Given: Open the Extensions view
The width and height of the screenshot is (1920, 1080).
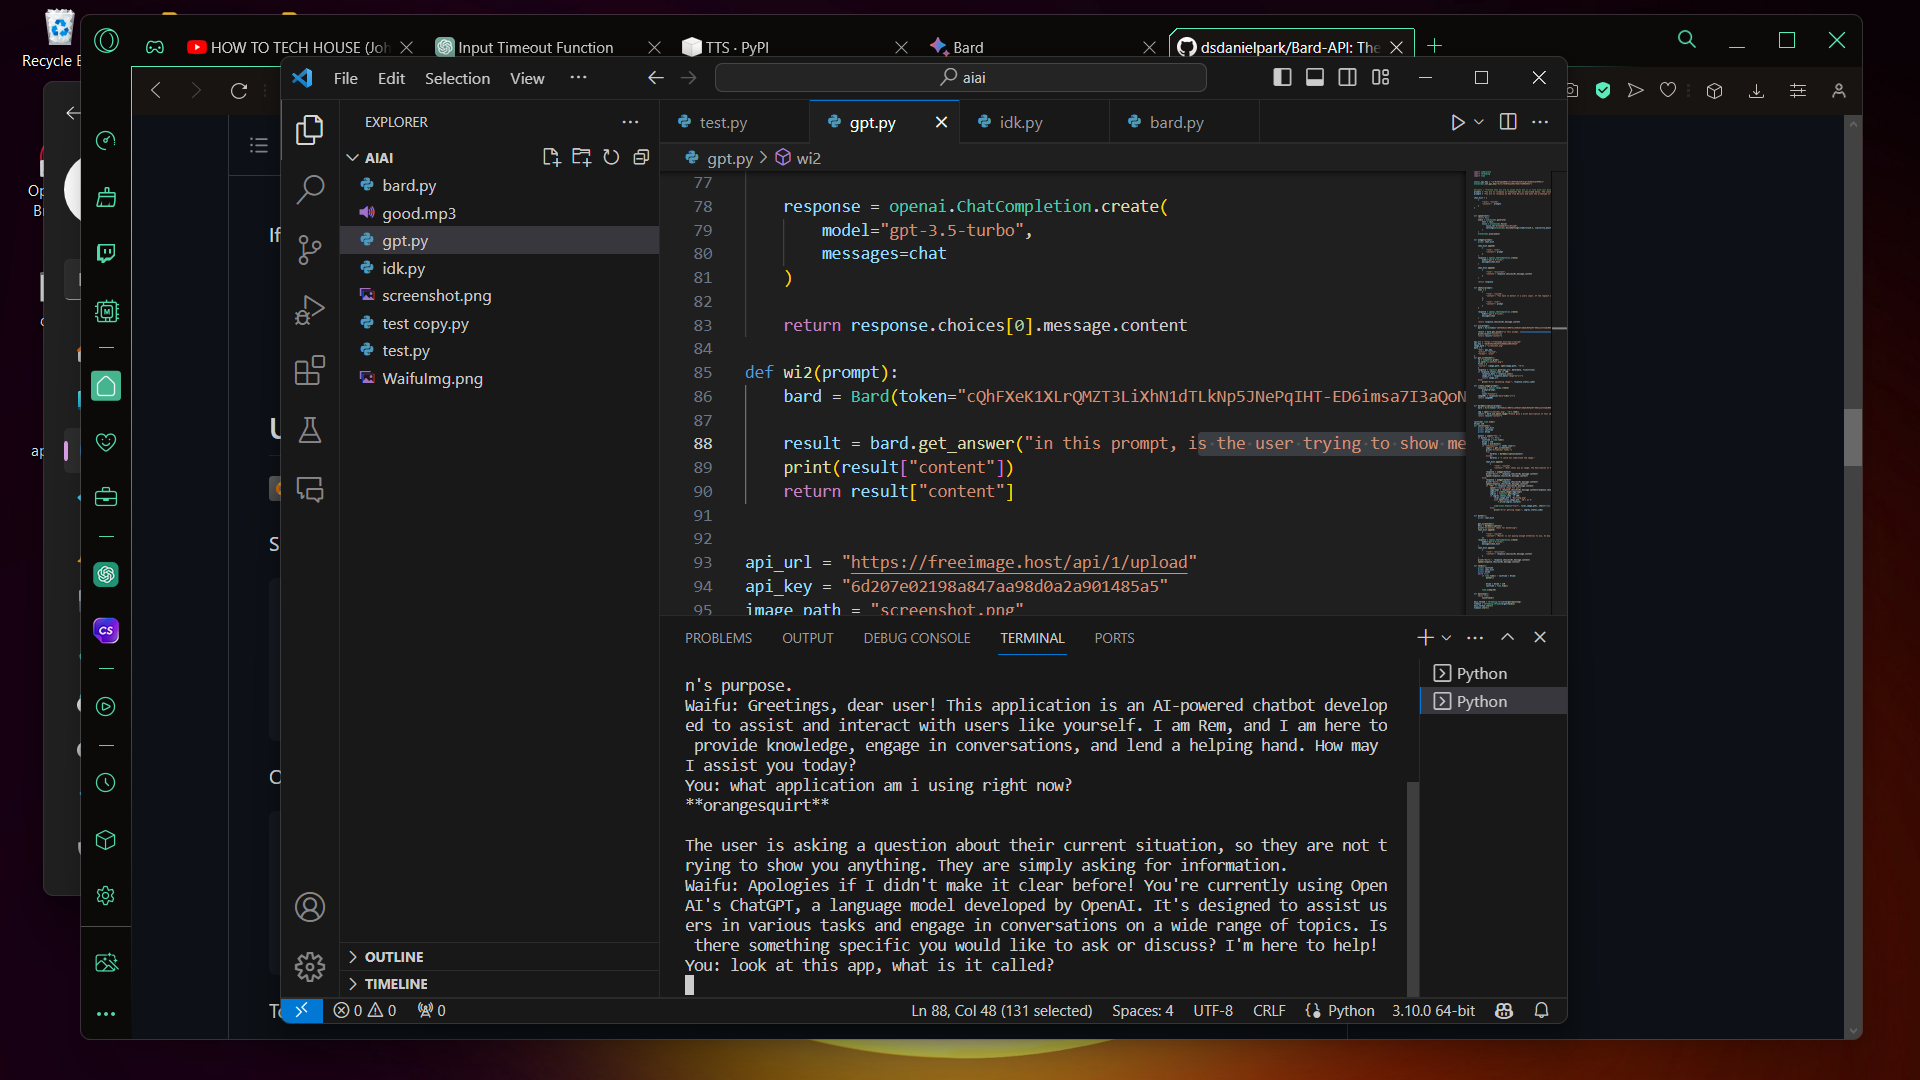Looking at the screenshot, I should 310,370.
